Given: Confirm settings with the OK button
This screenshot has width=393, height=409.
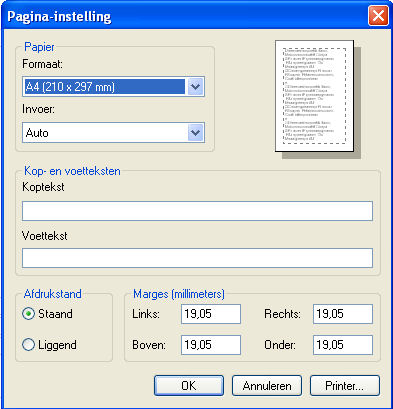Looking at the screenshot, I should click(x=189, y=386).
